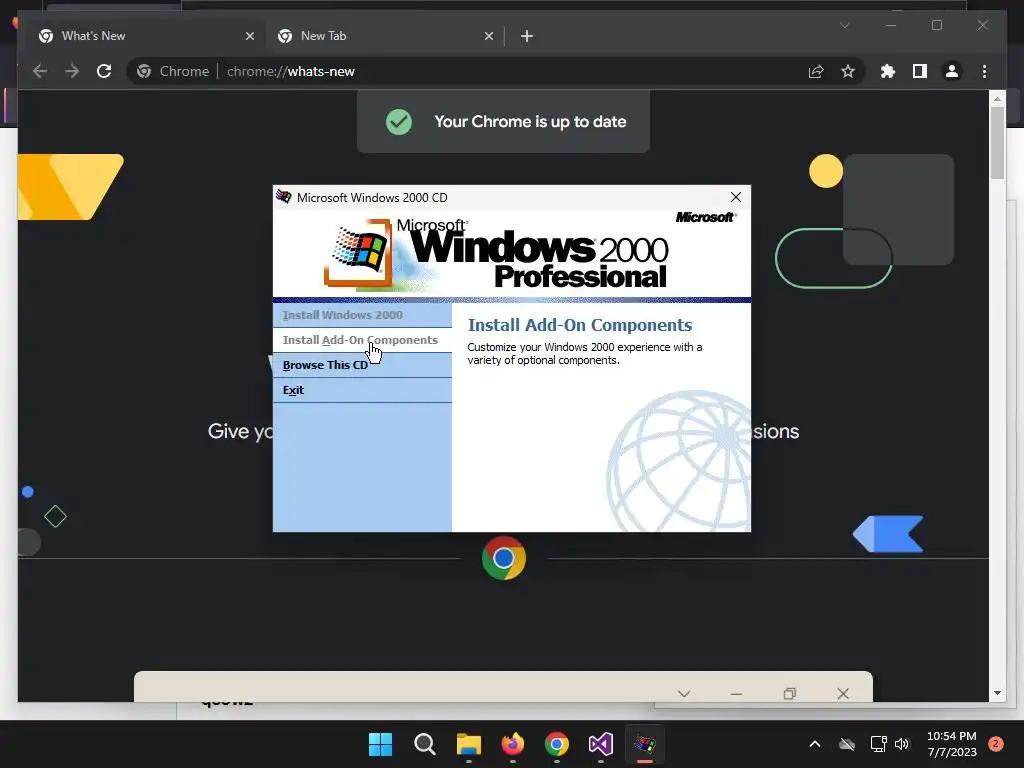Click the vertical scrollbar thumb

pos(997,142)
